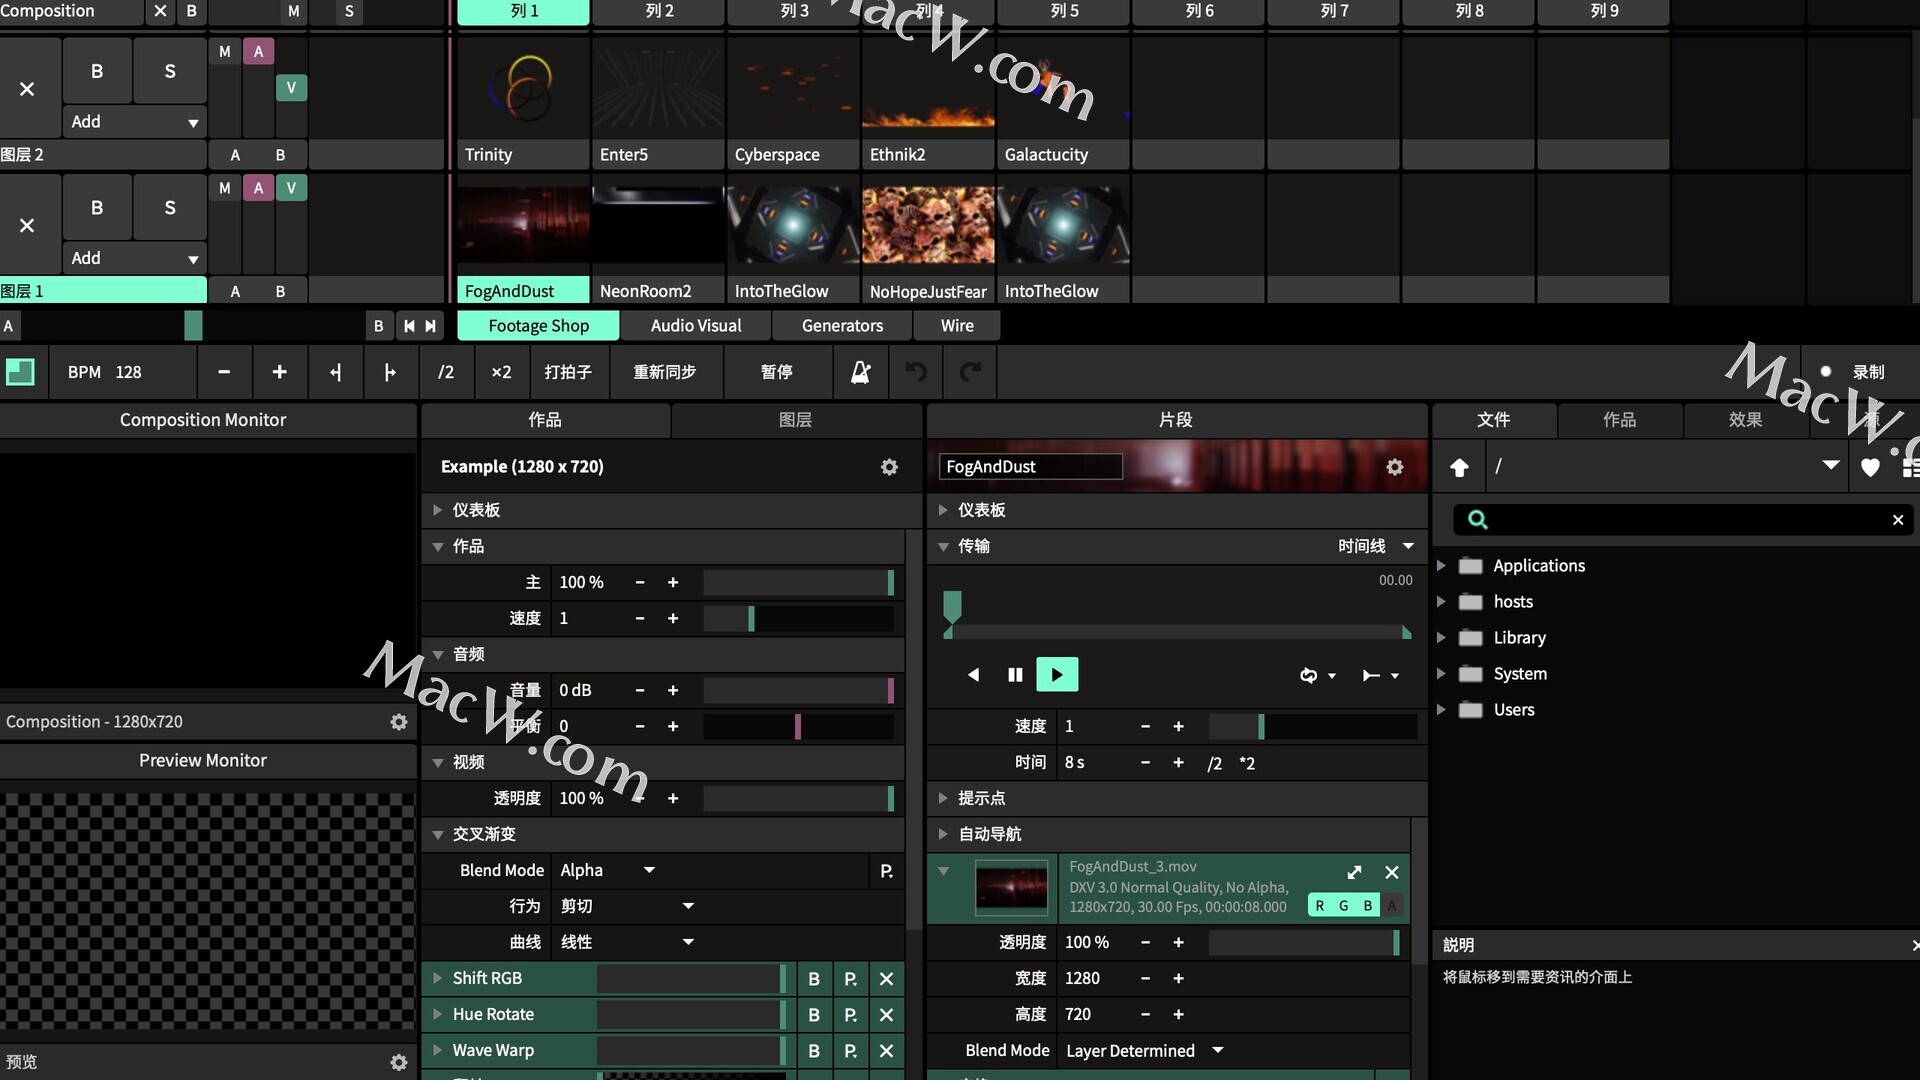Expand the FogAndDust_3.mov source view icon
The image size is (1920, 1080).
1354,872
